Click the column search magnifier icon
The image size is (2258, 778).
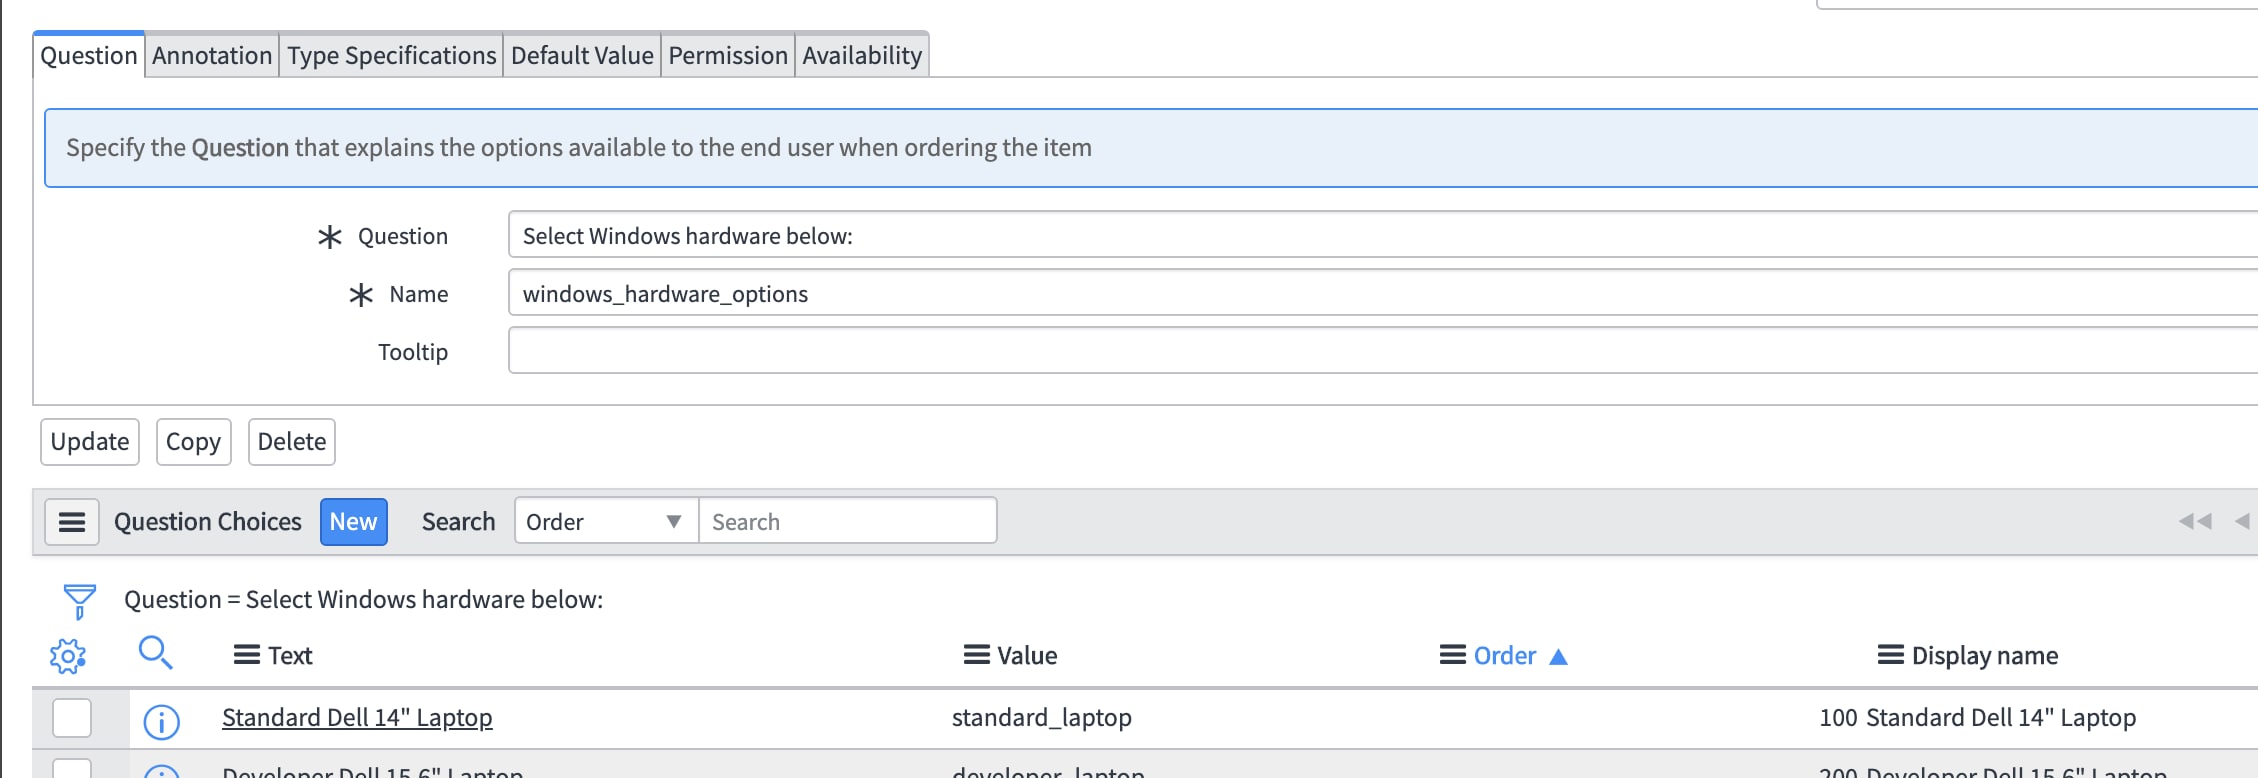point(155,654)
